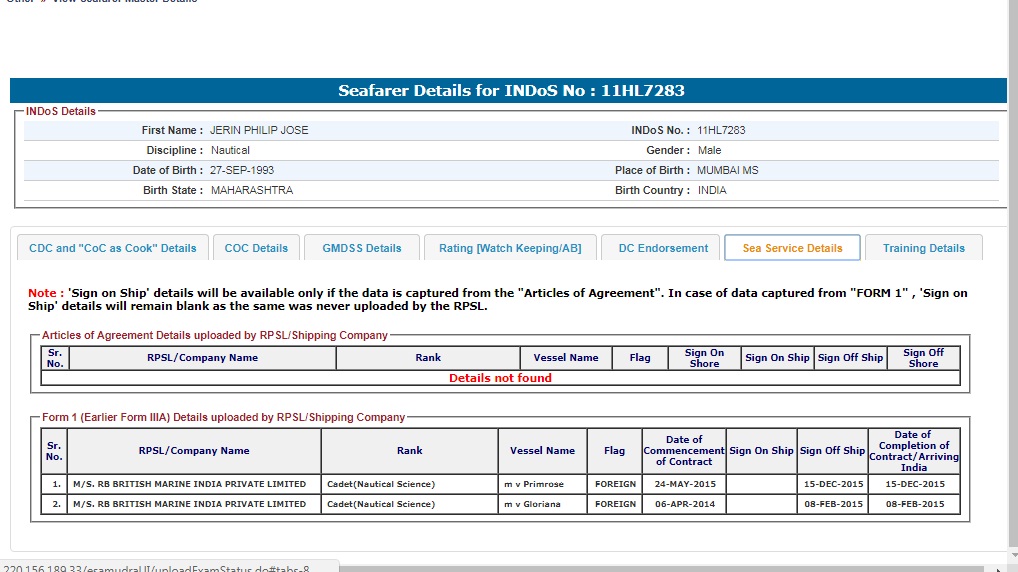Click the Date of Birth value 27-SEP-1993
The height and width of the screenshot is (572, 1018).
pyautogui.click(x=242, y=170)
